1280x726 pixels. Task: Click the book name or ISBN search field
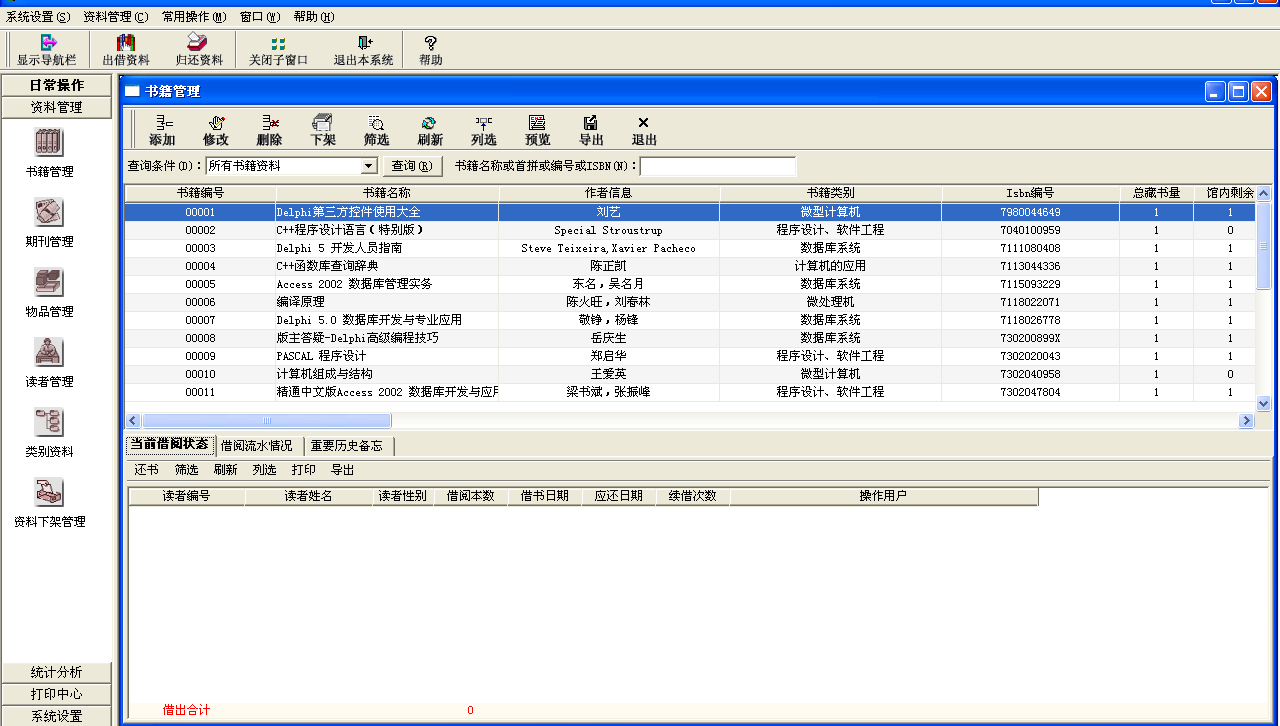click(717, 166)
